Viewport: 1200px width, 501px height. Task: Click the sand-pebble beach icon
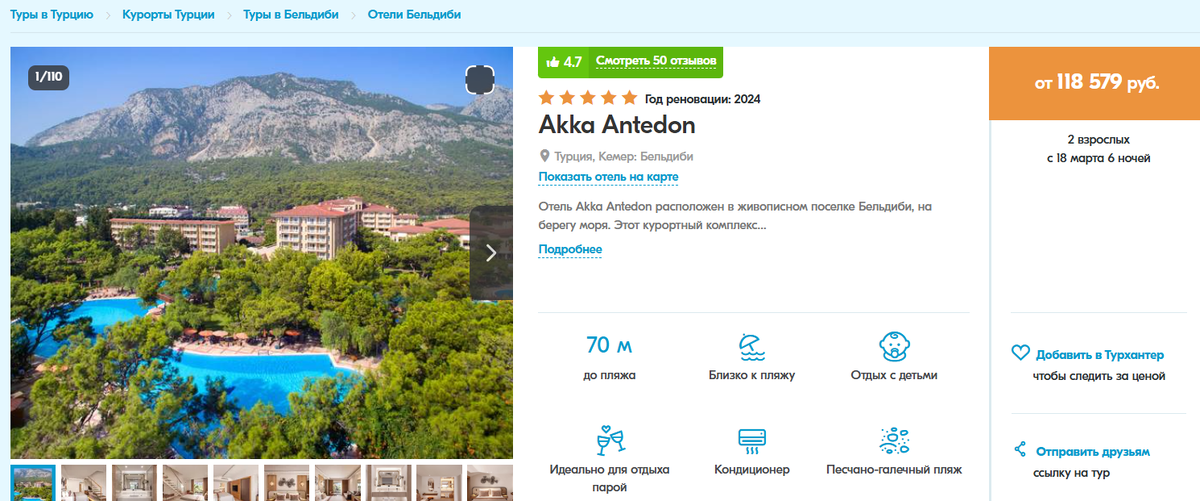coord(893,440)
